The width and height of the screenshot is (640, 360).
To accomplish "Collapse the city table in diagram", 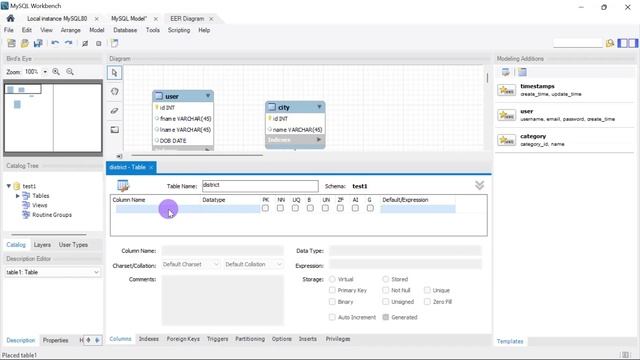I will (x=319, y=107).
